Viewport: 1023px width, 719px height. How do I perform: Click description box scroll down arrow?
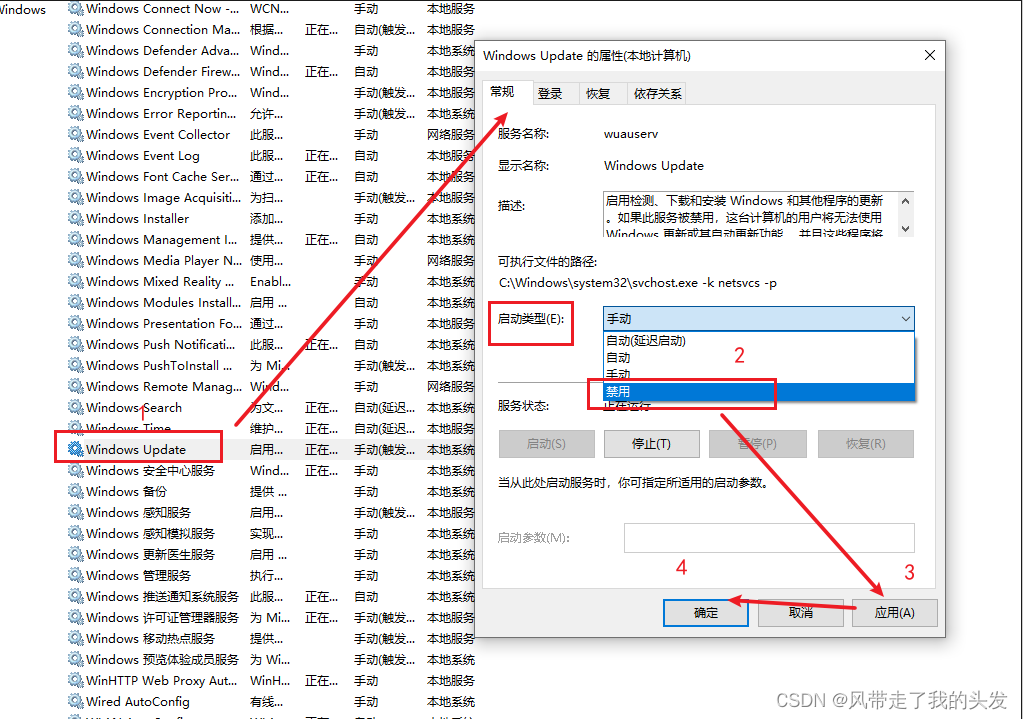(x=906, y=228)
